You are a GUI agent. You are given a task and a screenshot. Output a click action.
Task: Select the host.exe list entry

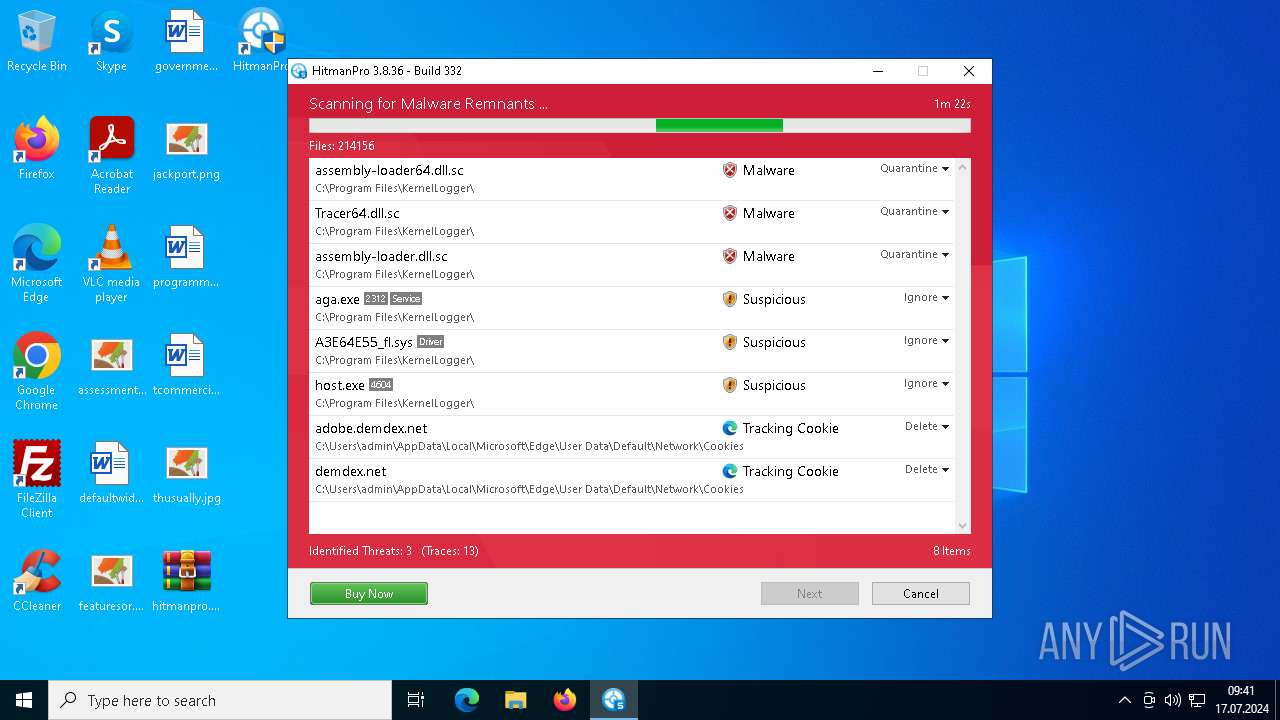pos(632,394)
